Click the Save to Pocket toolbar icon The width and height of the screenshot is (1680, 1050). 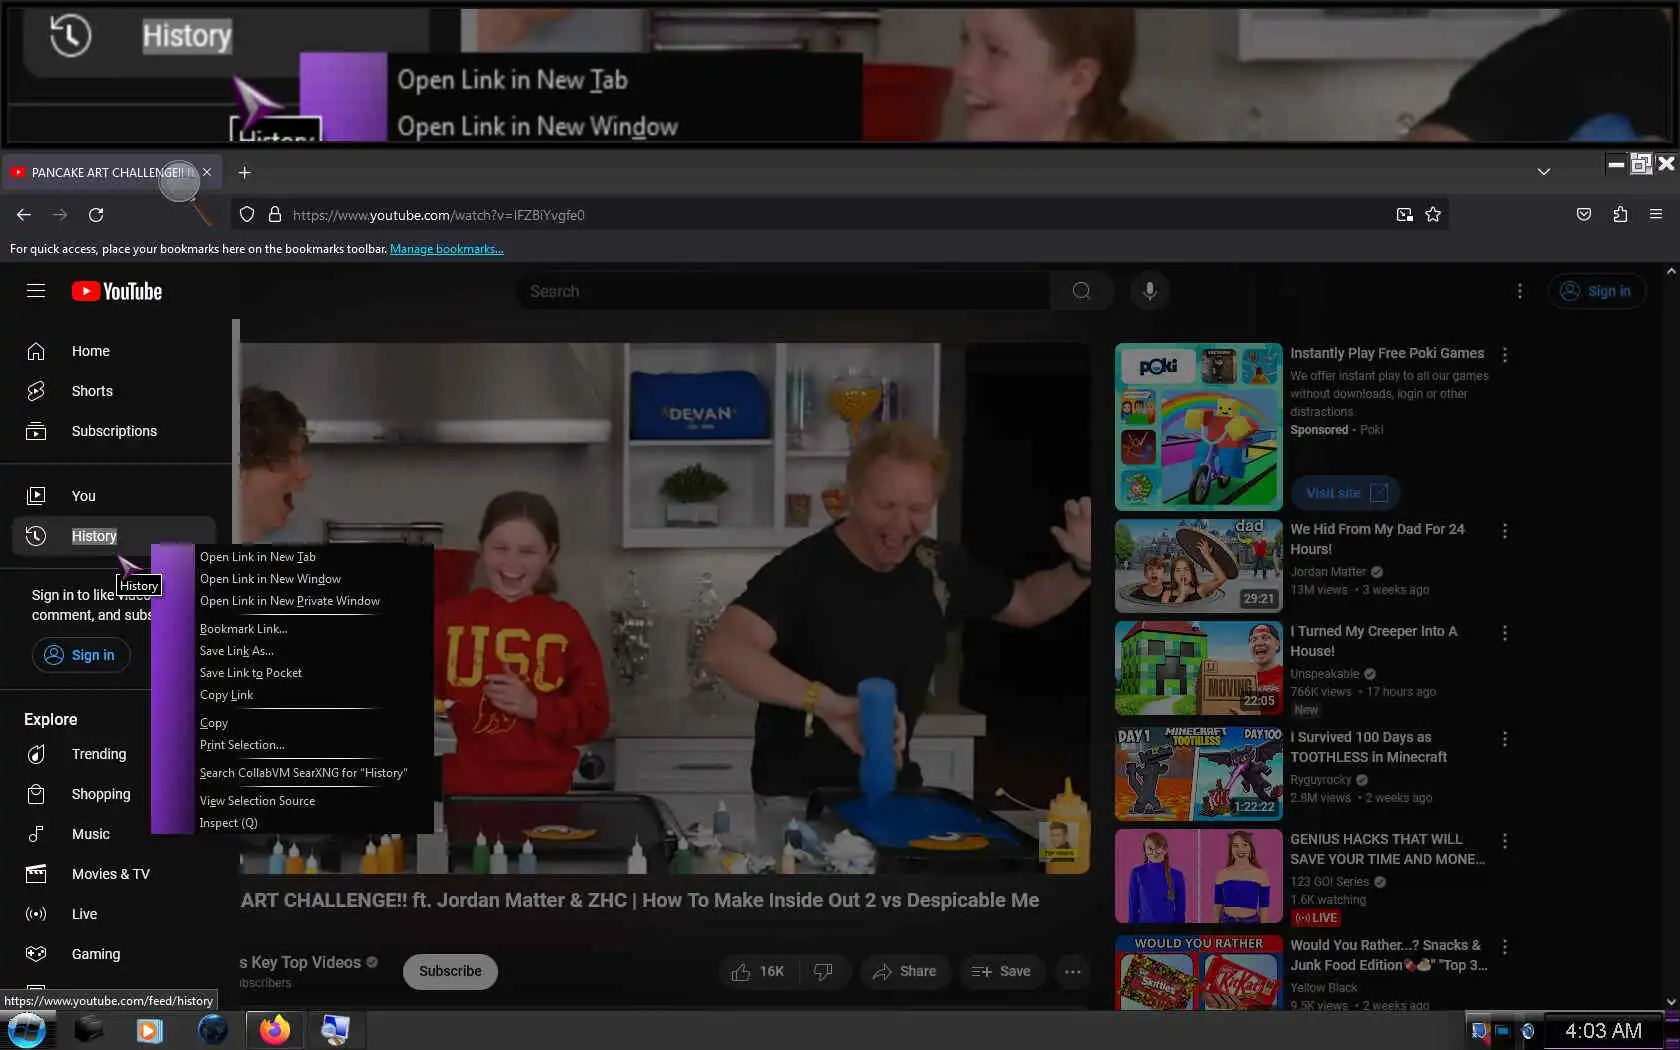click(x=1584, y=215)
